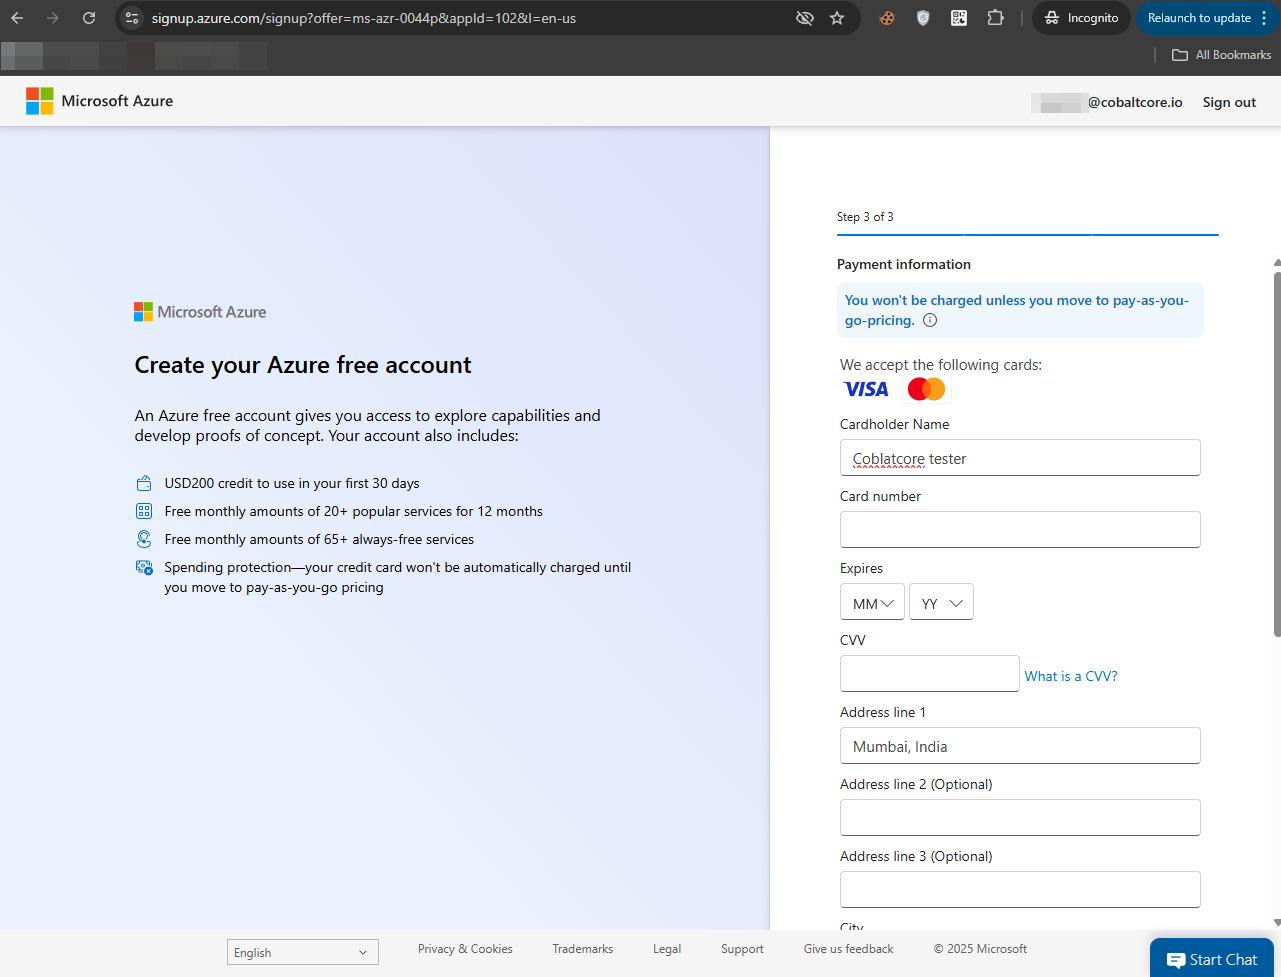
Task: Reload the page with refresh icon
Action: point(89,18)
